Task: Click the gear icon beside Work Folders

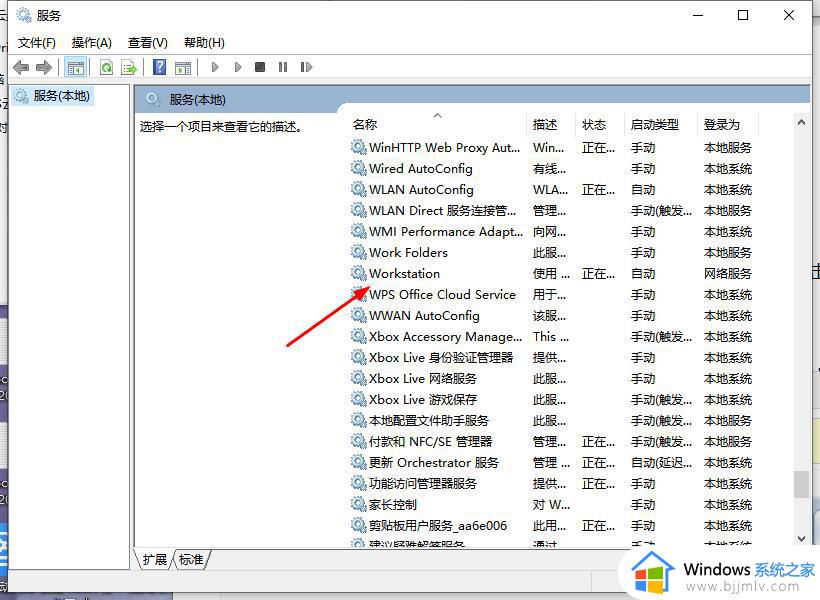Action: tap(358, 252)
